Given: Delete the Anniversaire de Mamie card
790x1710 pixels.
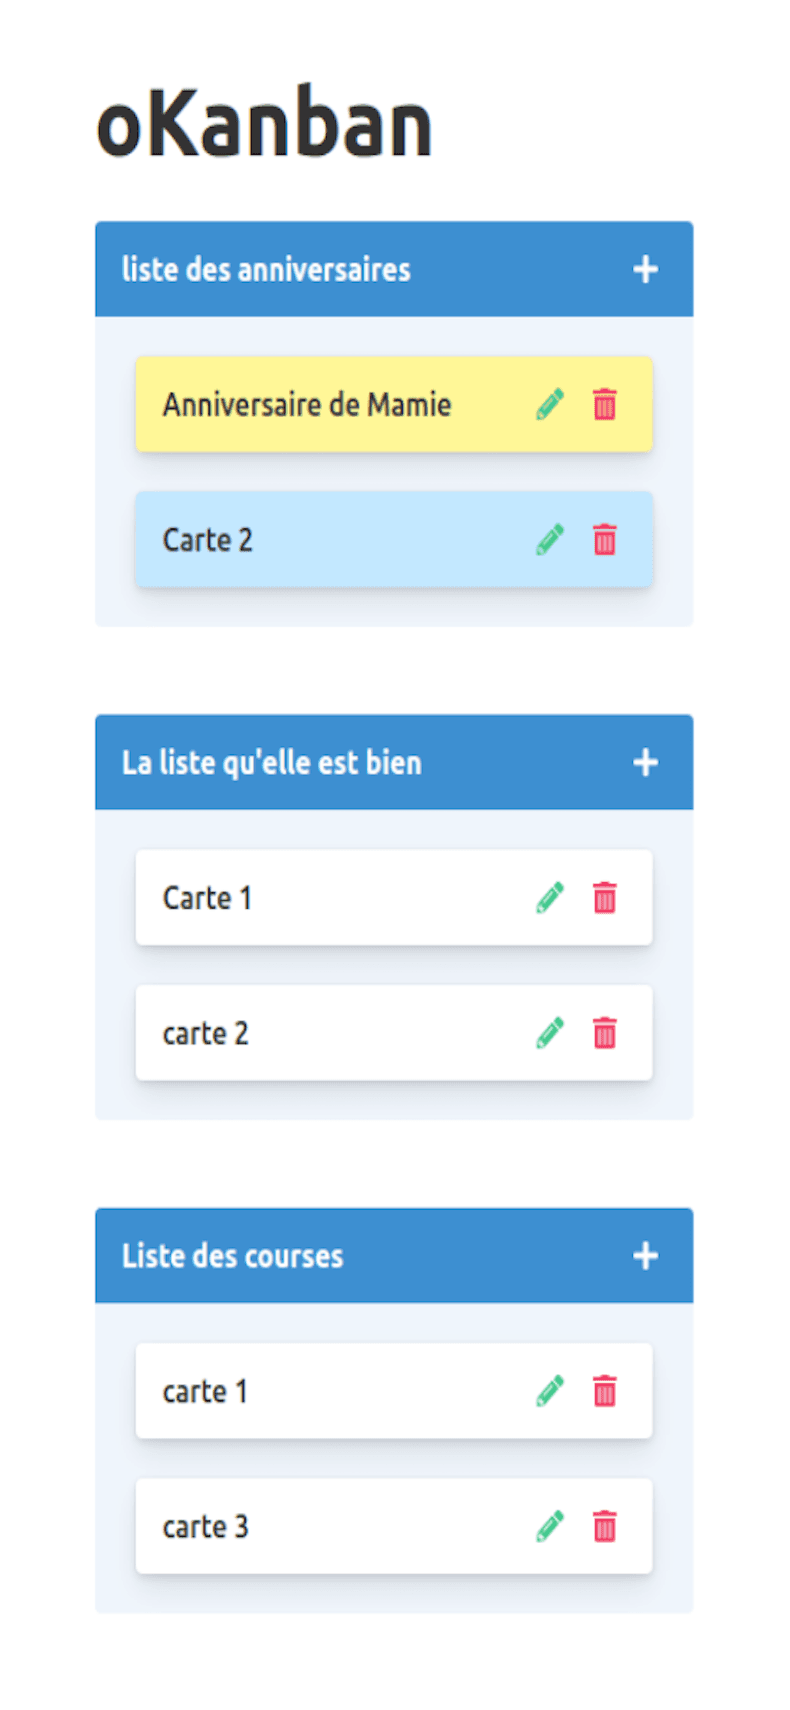Looking at the screenshot, I should click(x=605, y=405).
